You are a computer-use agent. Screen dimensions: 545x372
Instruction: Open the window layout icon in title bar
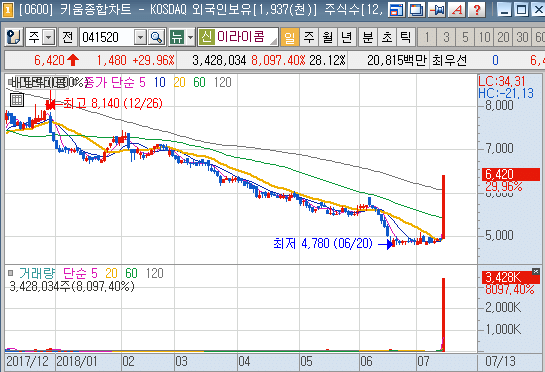click(396, 10)
